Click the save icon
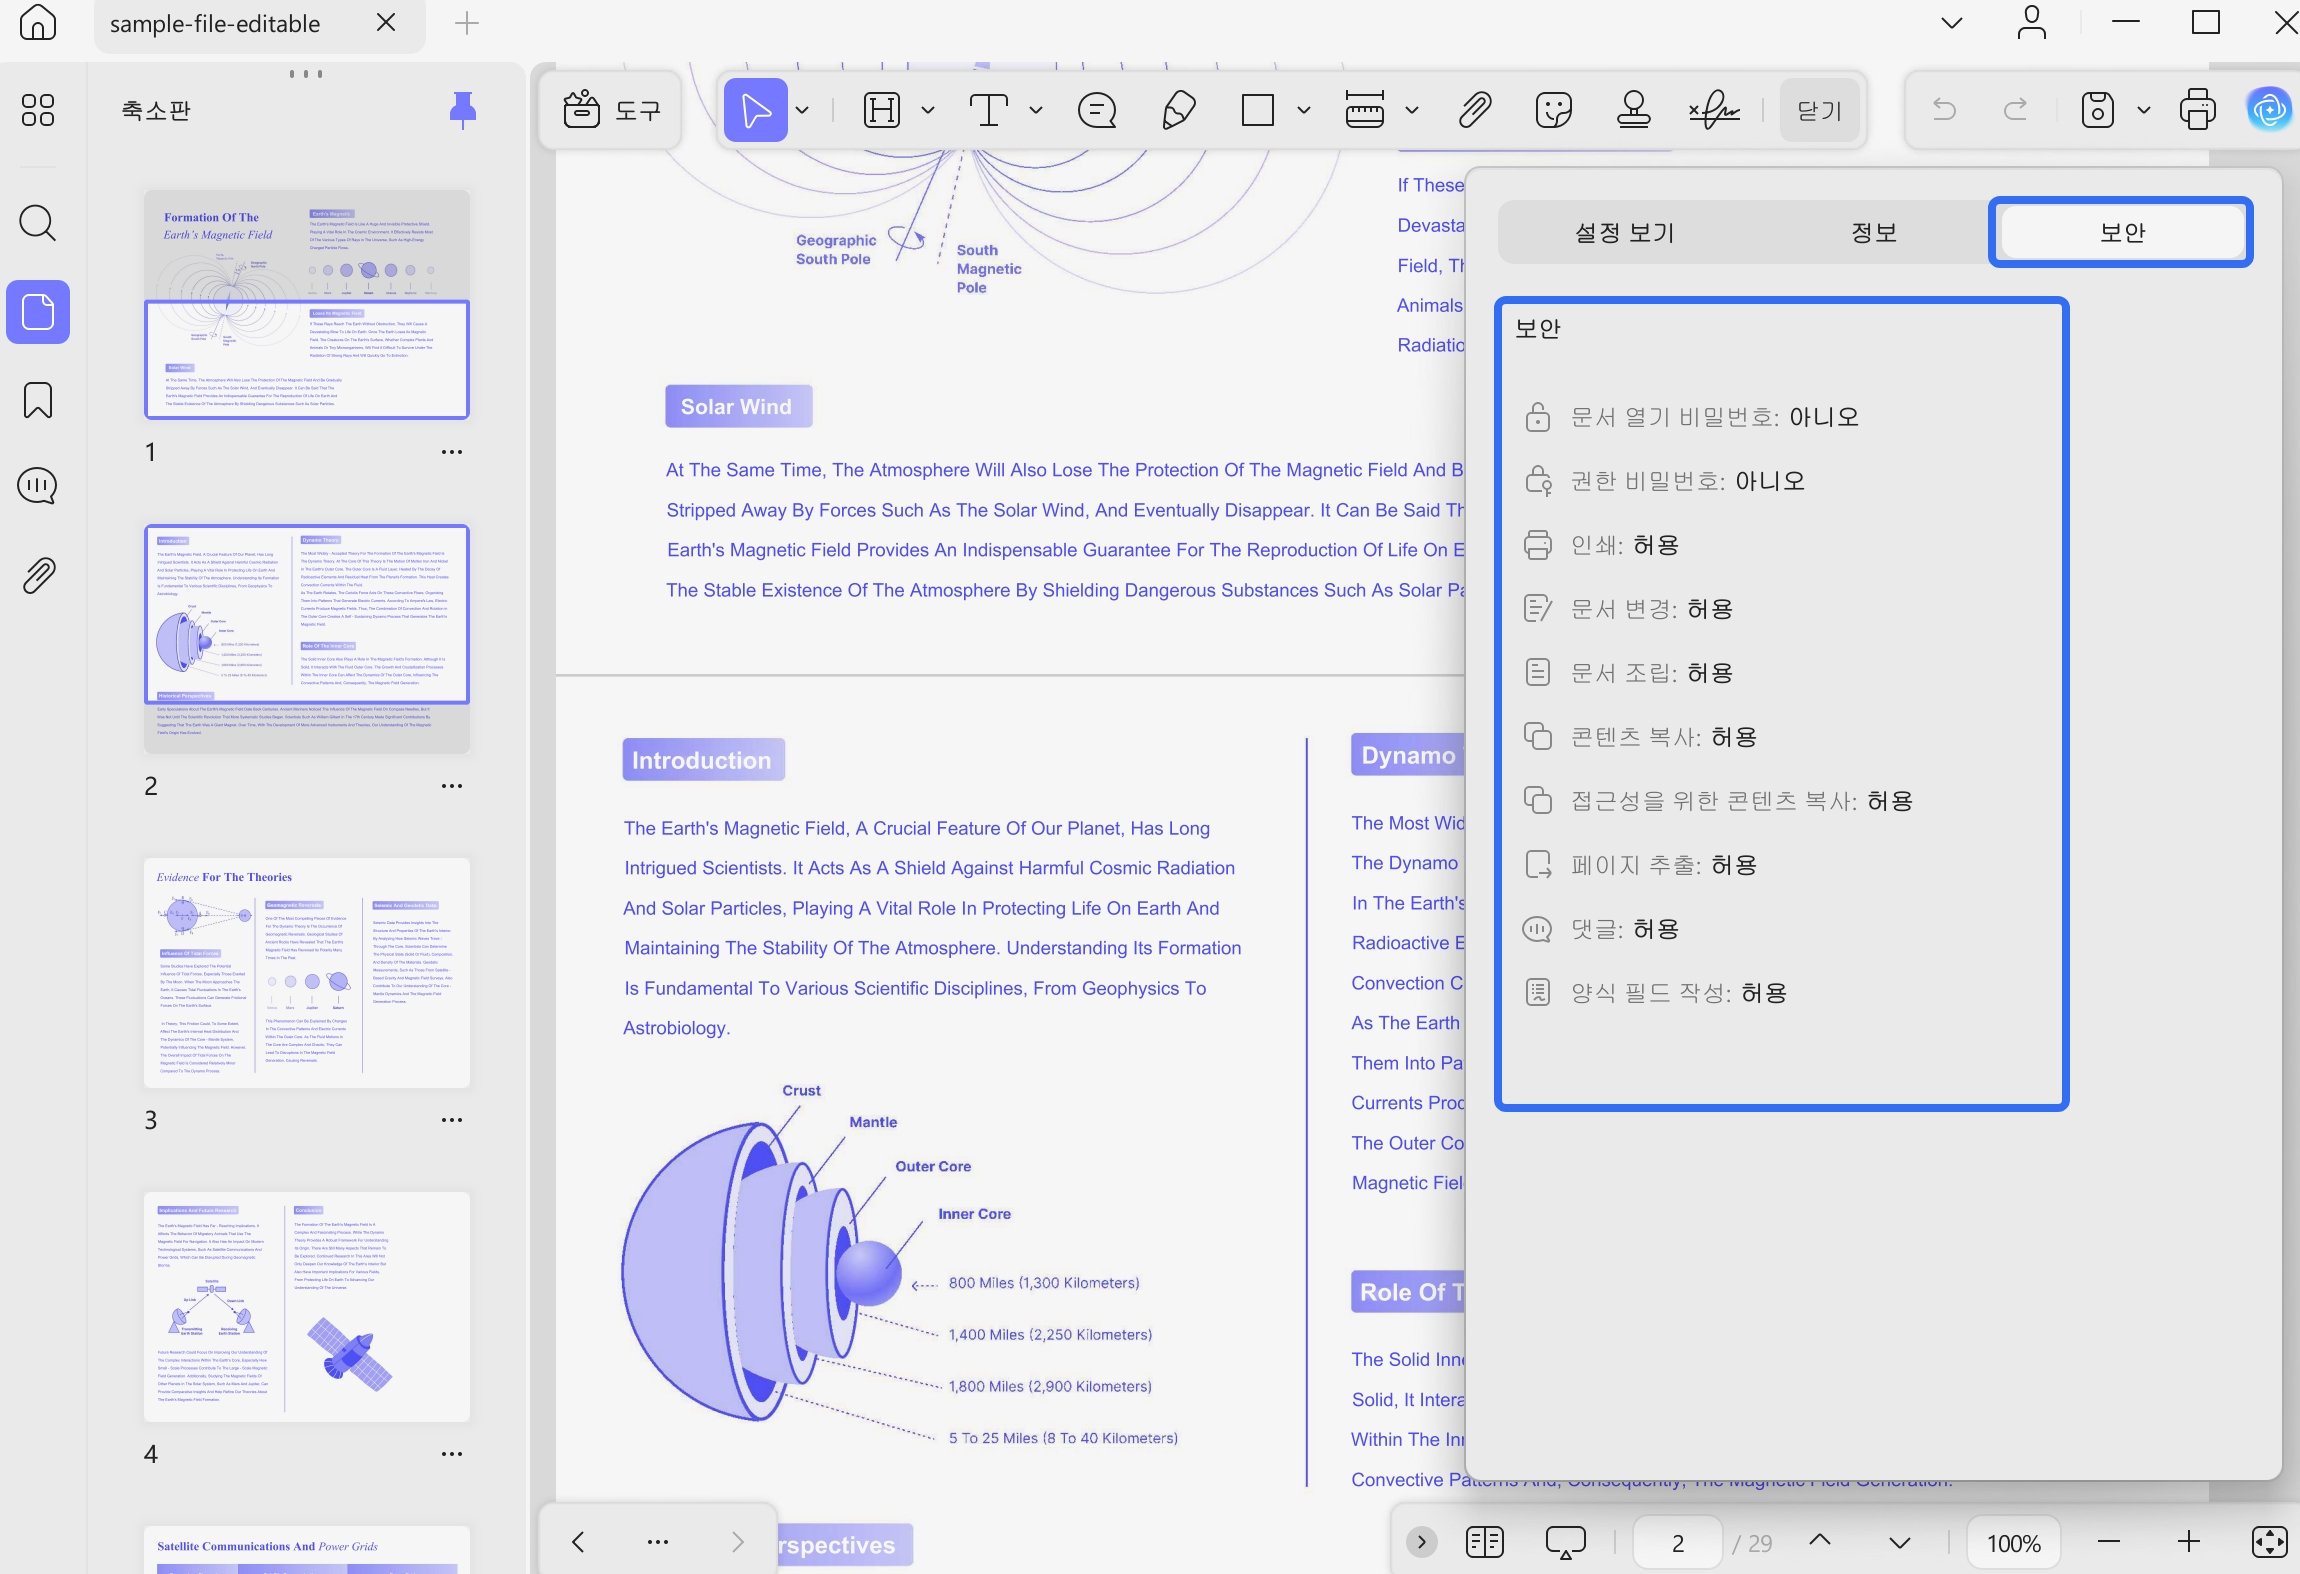The height and width of the screenshot is (1574, 2300). [x=2097, y=110]
